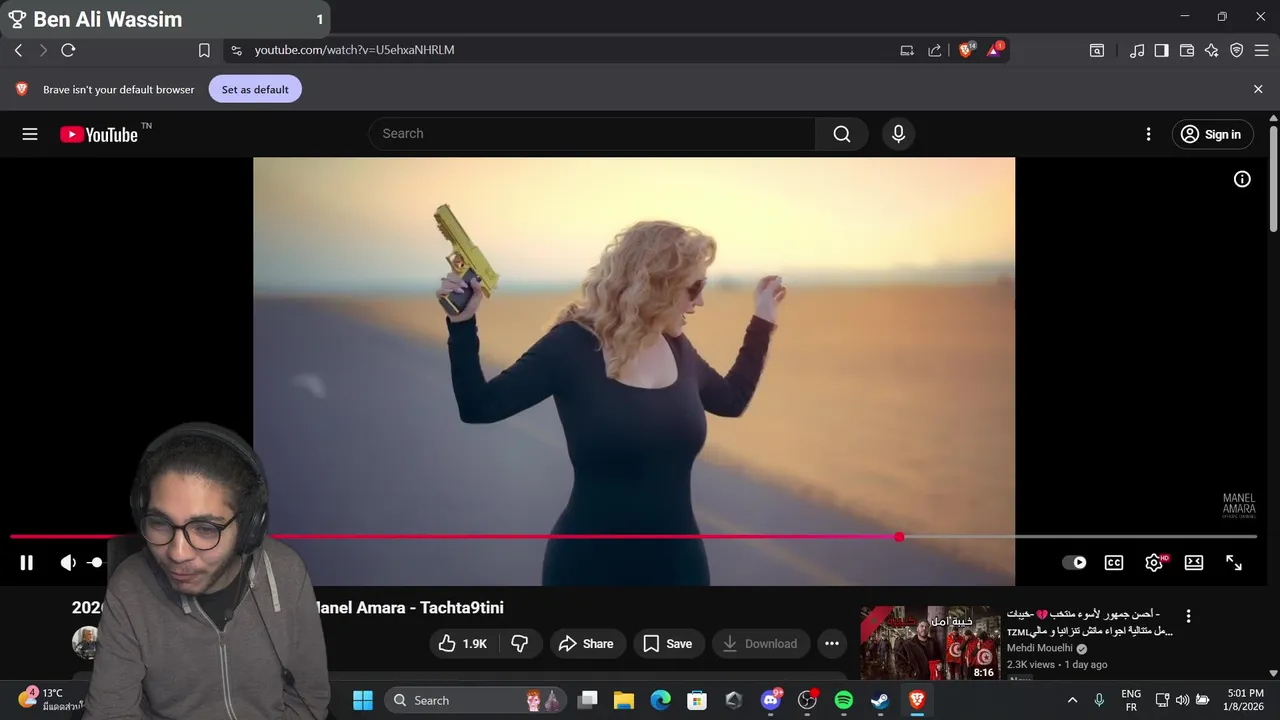Open the YouTube hamburger guide menu
This screenshot has height=720, width=1280.
30,134
